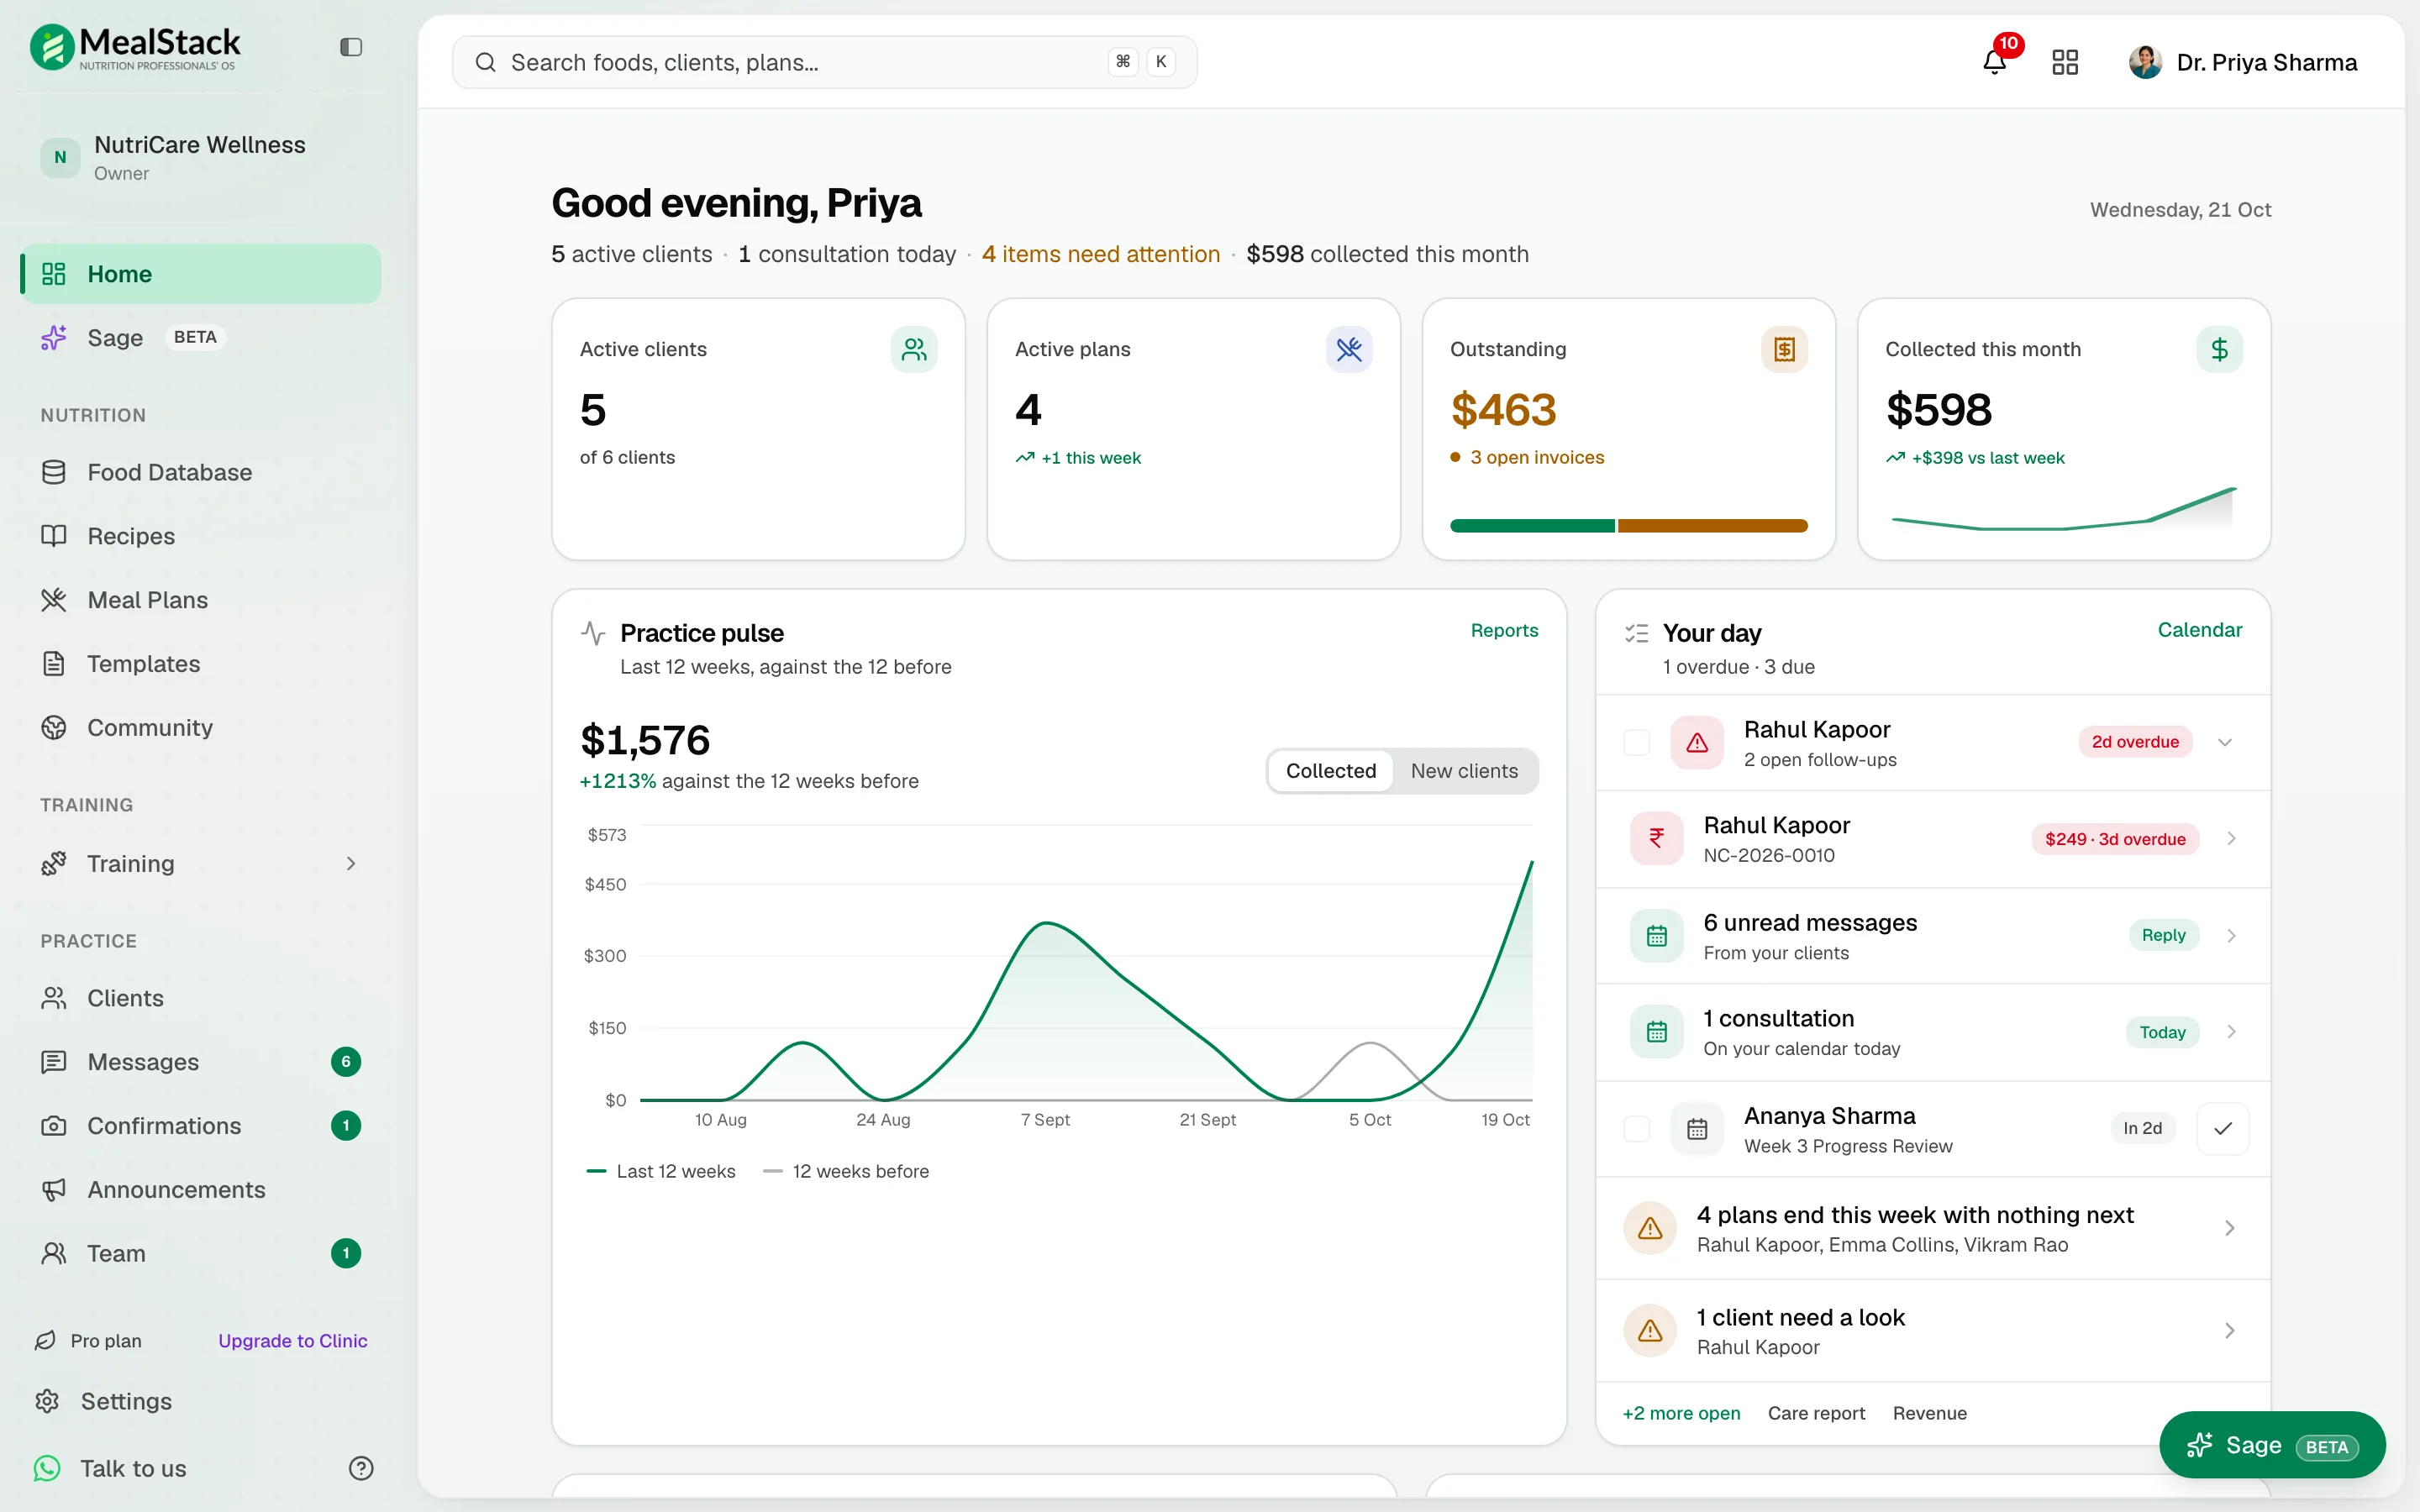Open the 1 consultation row chevron

click(2231, 1032)
